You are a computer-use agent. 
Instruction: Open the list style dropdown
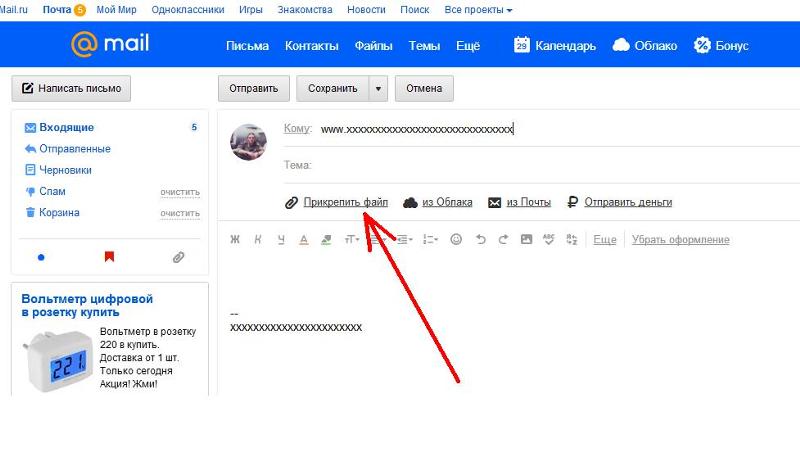430,239
